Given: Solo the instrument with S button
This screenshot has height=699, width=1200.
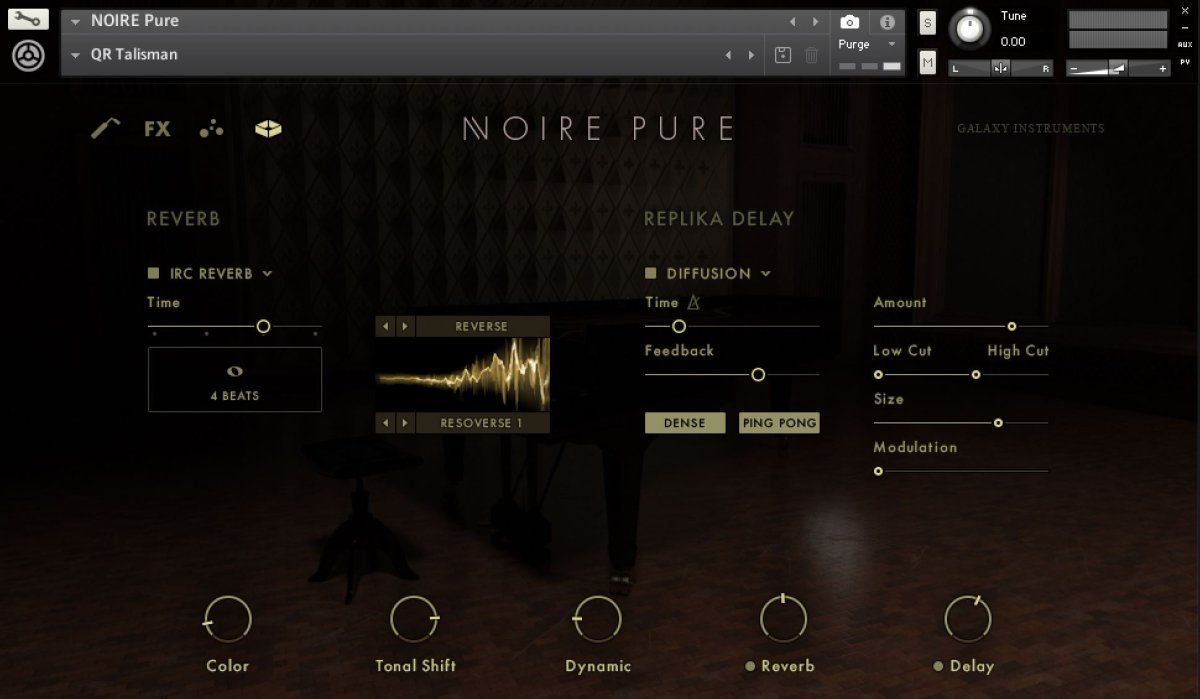Looking at the screenshot, I should pos(928,24).
